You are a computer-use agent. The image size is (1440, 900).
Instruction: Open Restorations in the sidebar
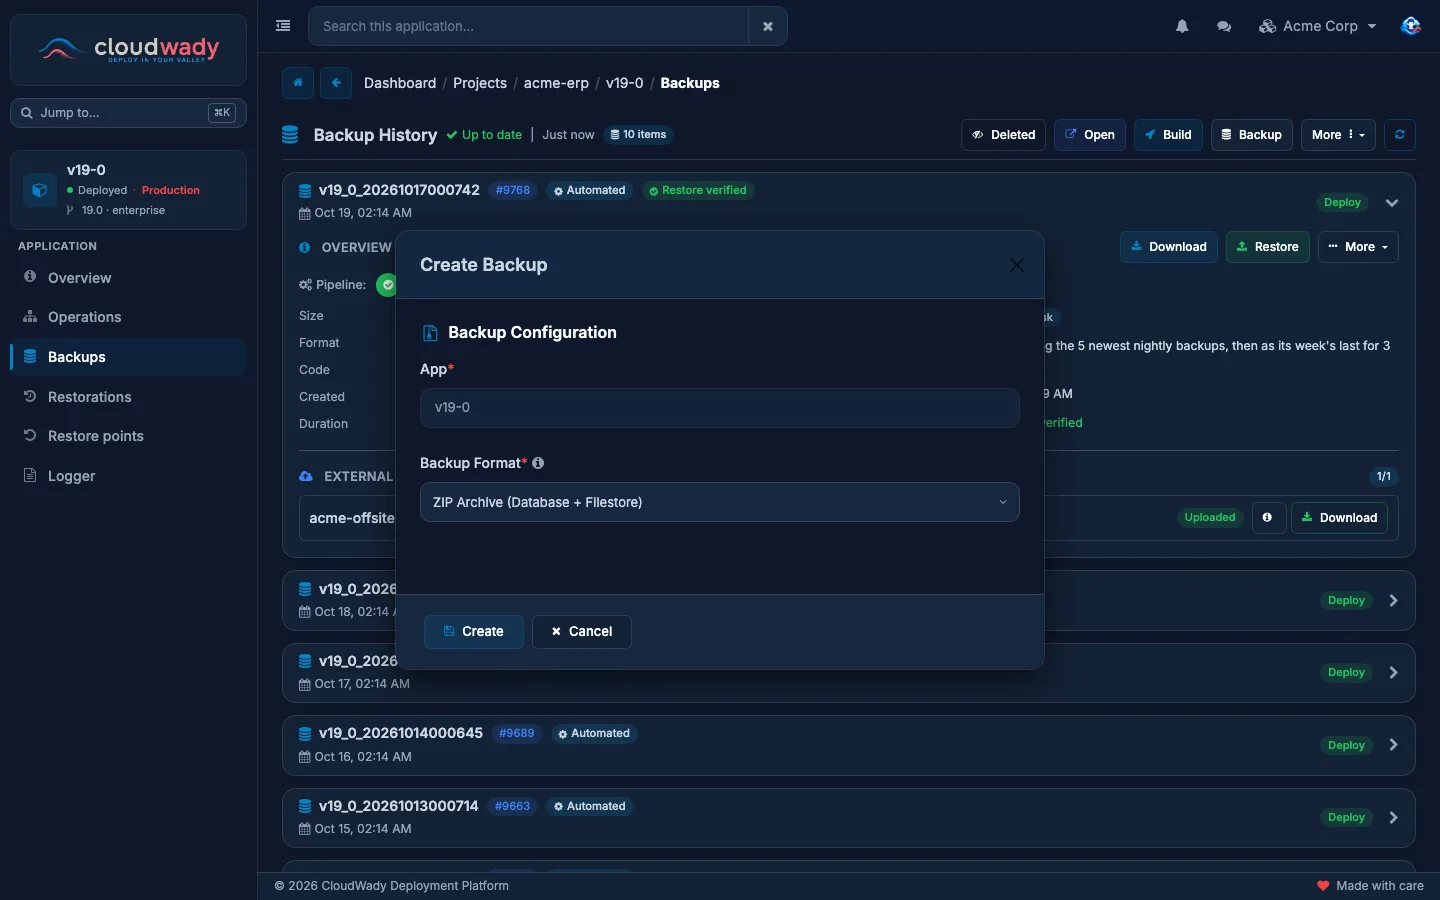(x=128, y=397)
